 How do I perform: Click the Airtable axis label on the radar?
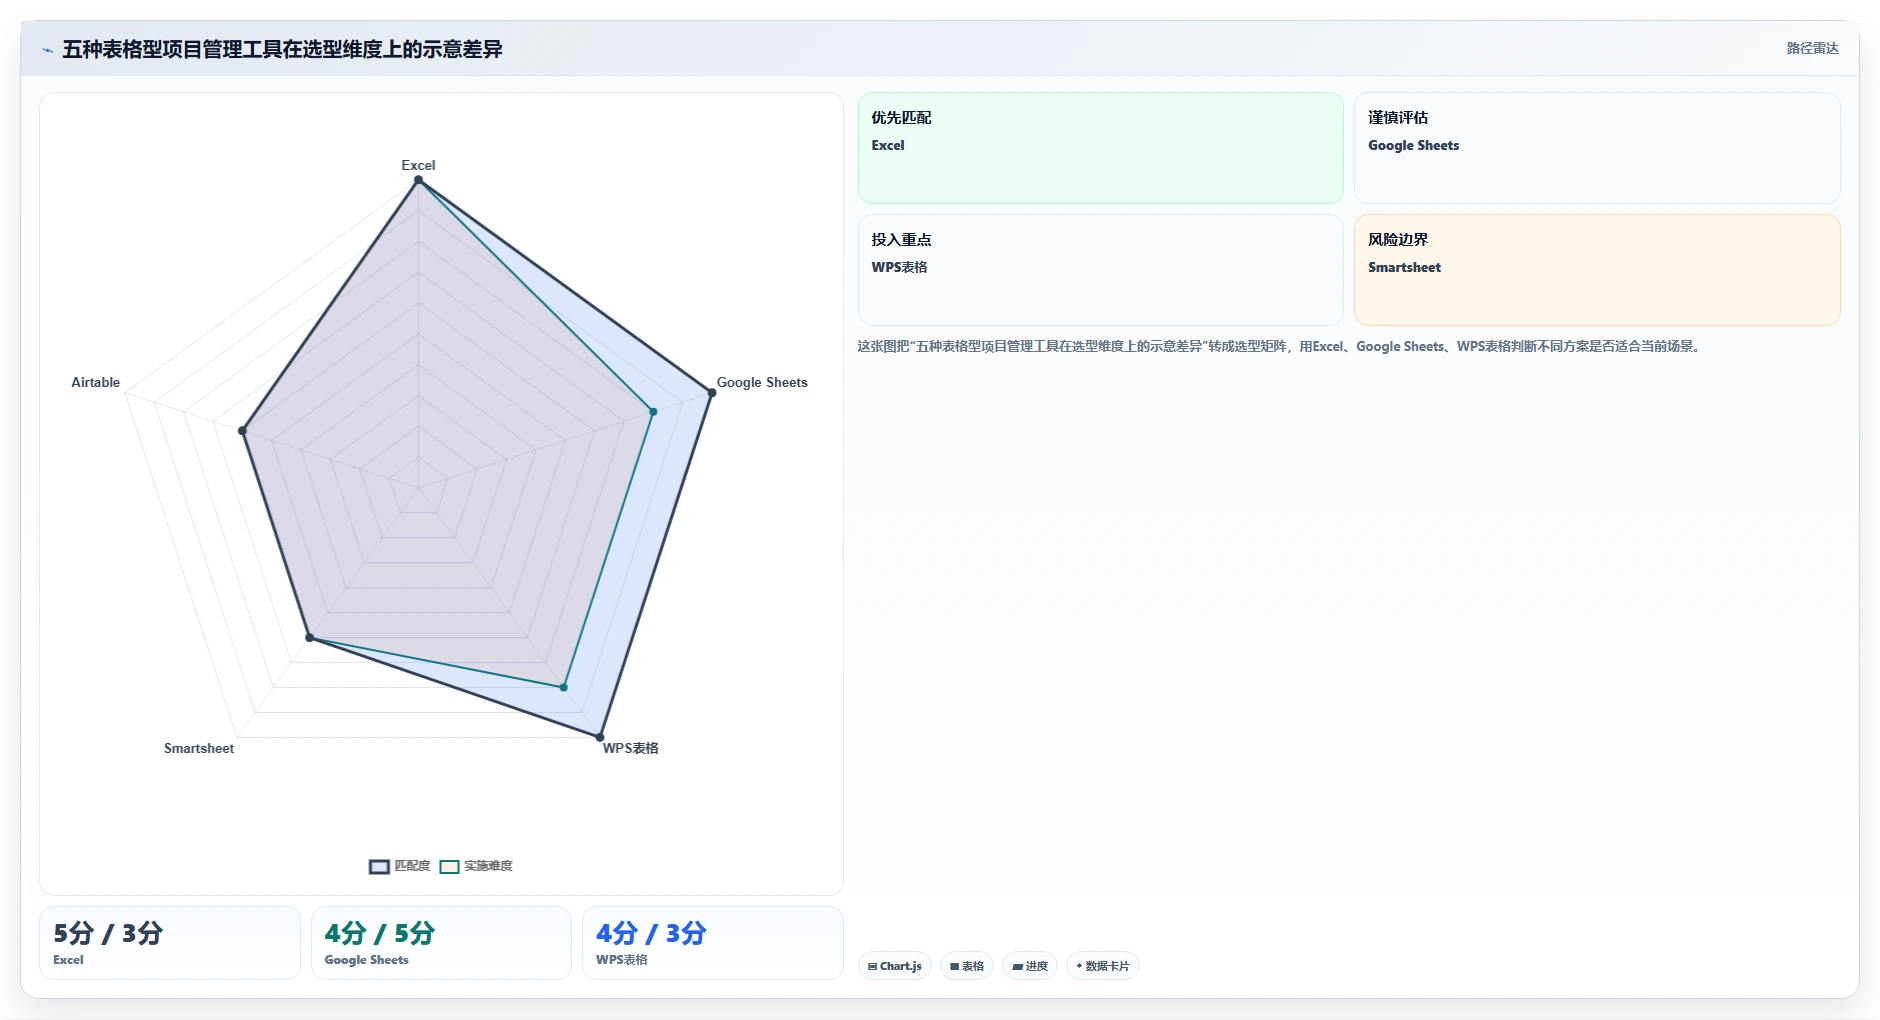(x=95, y=382)
